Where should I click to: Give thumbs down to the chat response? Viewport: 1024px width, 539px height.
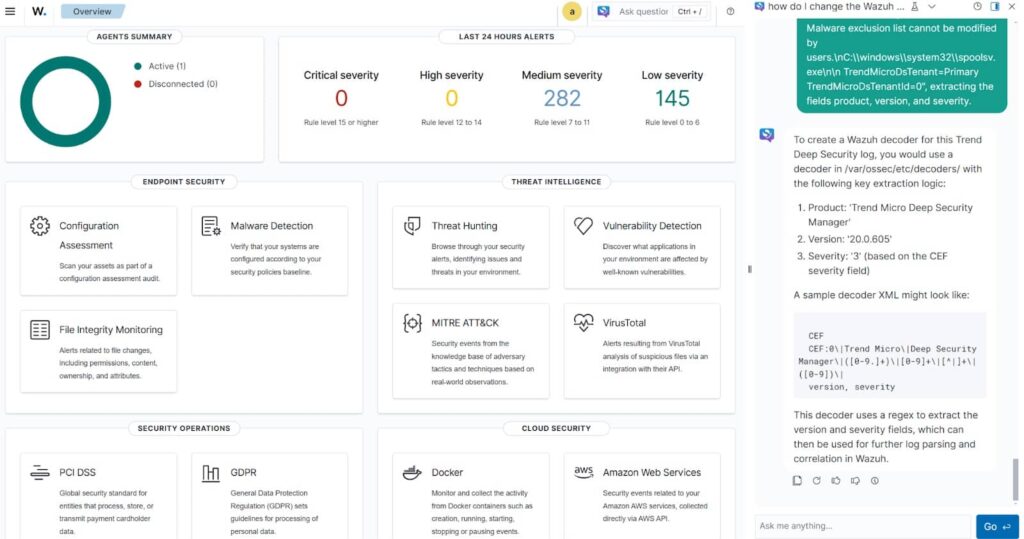click(x=855, y=481)
